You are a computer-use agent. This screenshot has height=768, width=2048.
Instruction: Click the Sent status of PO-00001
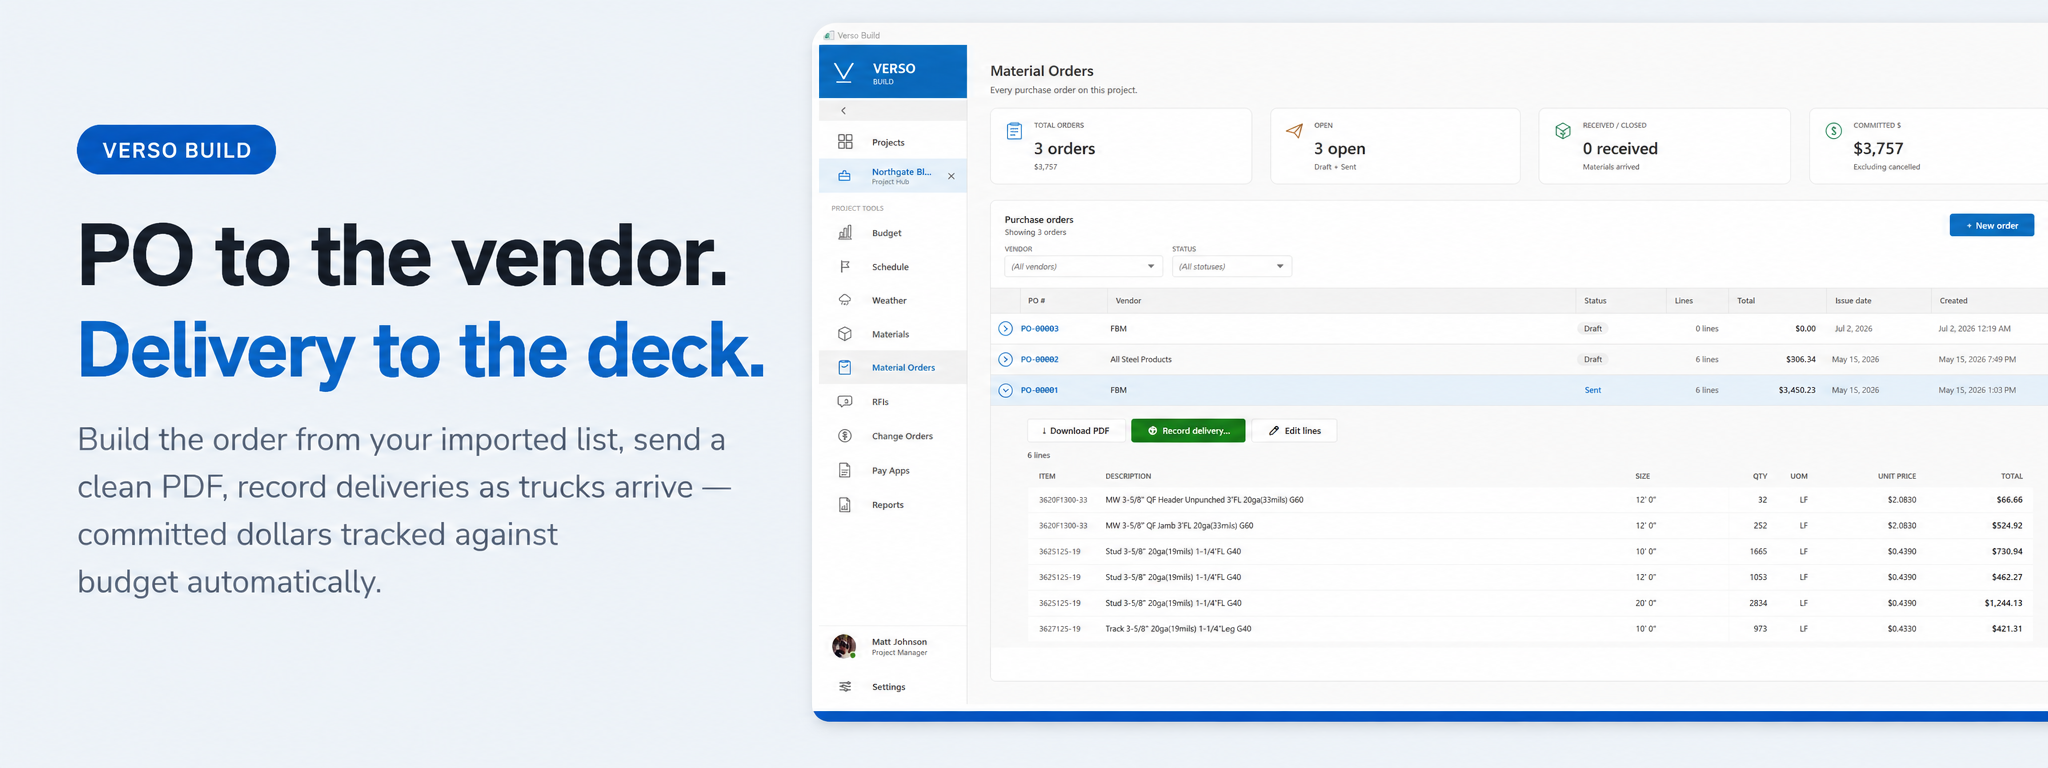(x=1593, y=390)
